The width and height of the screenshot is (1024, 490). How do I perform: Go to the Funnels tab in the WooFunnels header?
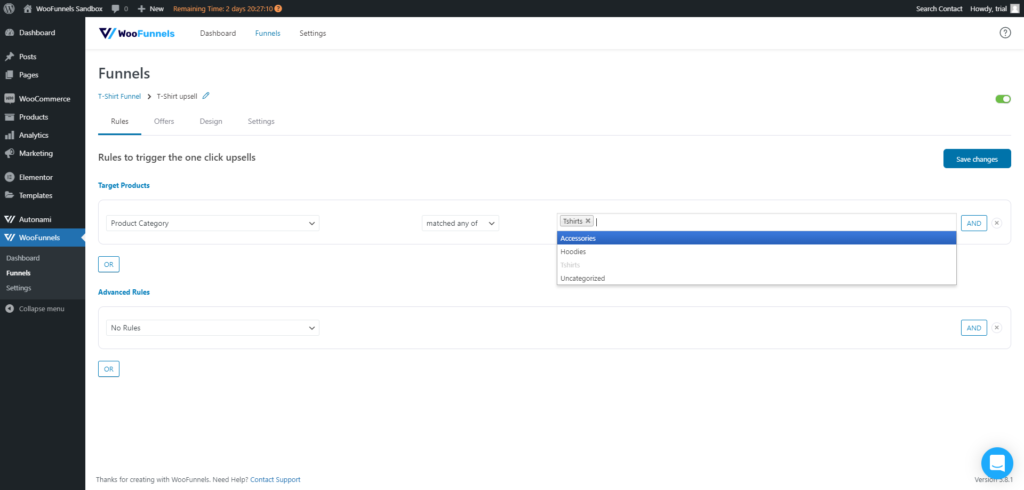(268, 33)
